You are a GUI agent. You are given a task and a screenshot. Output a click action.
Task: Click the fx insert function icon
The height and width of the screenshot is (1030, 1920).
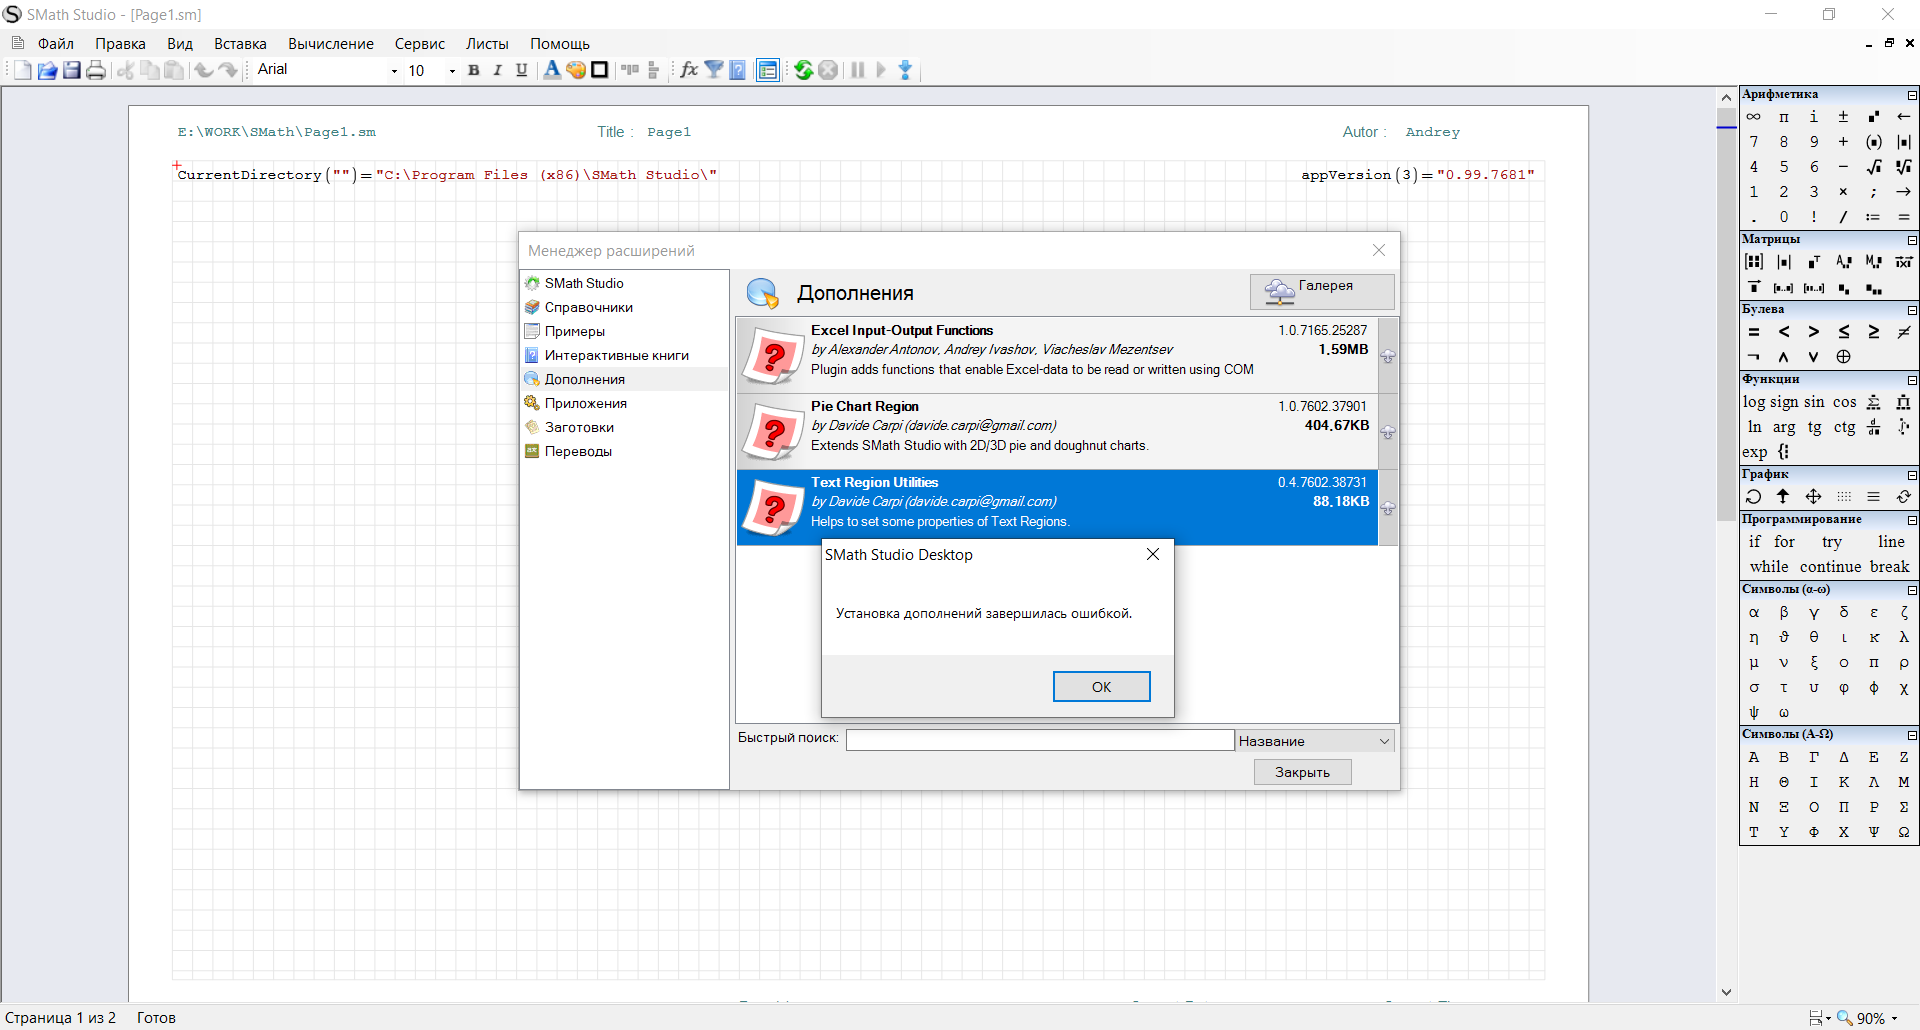pyautogui.click(x=689, y=70)
